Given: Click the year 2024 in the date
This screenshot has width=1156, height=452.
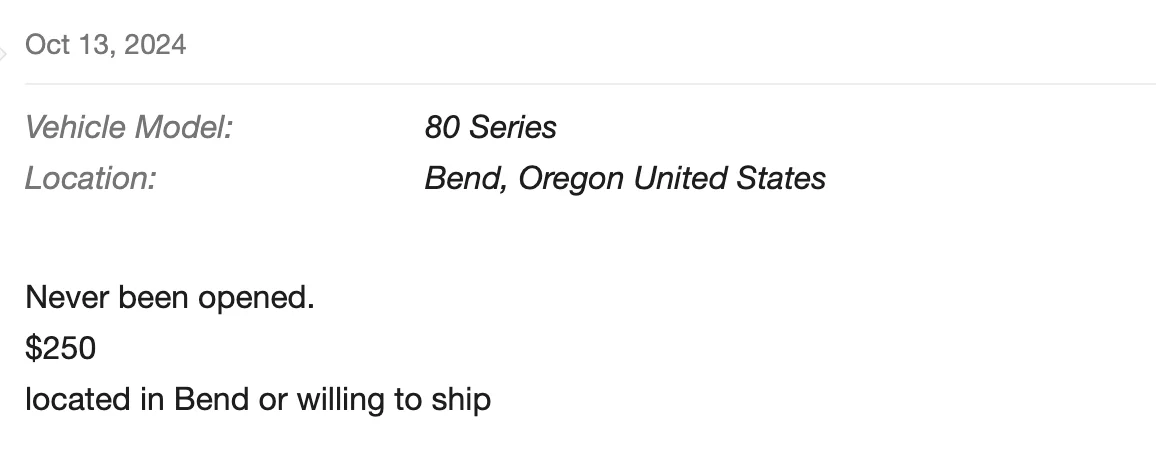Looking at the screenshot, I should tap(155, 45).
